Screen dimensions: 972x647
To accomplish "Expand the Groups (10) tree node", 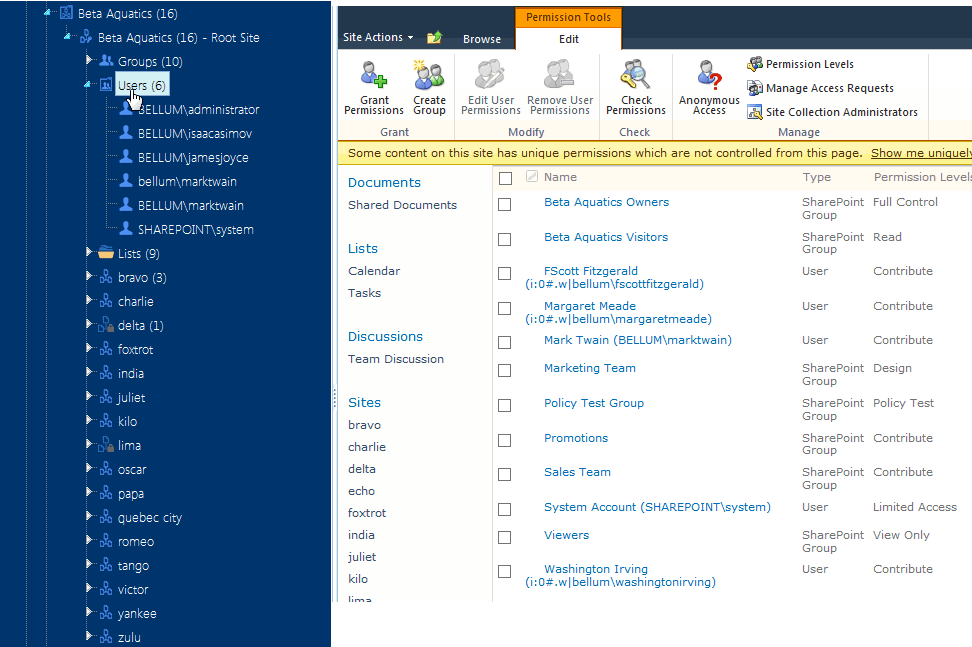I will pyautogui.click(x=89, y=61).
